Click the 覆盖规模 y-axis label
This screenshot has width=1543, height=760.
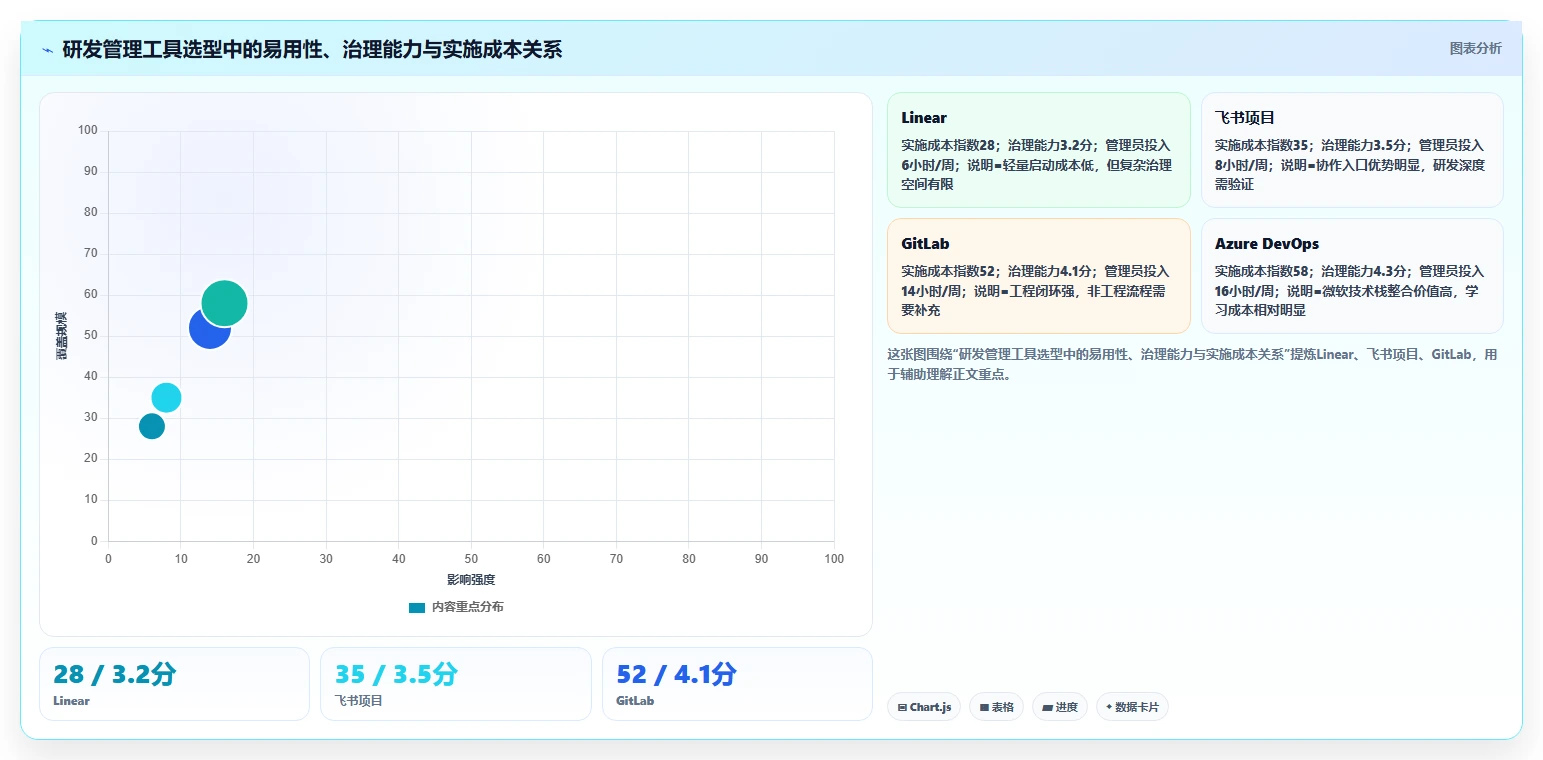pos(62,336)
